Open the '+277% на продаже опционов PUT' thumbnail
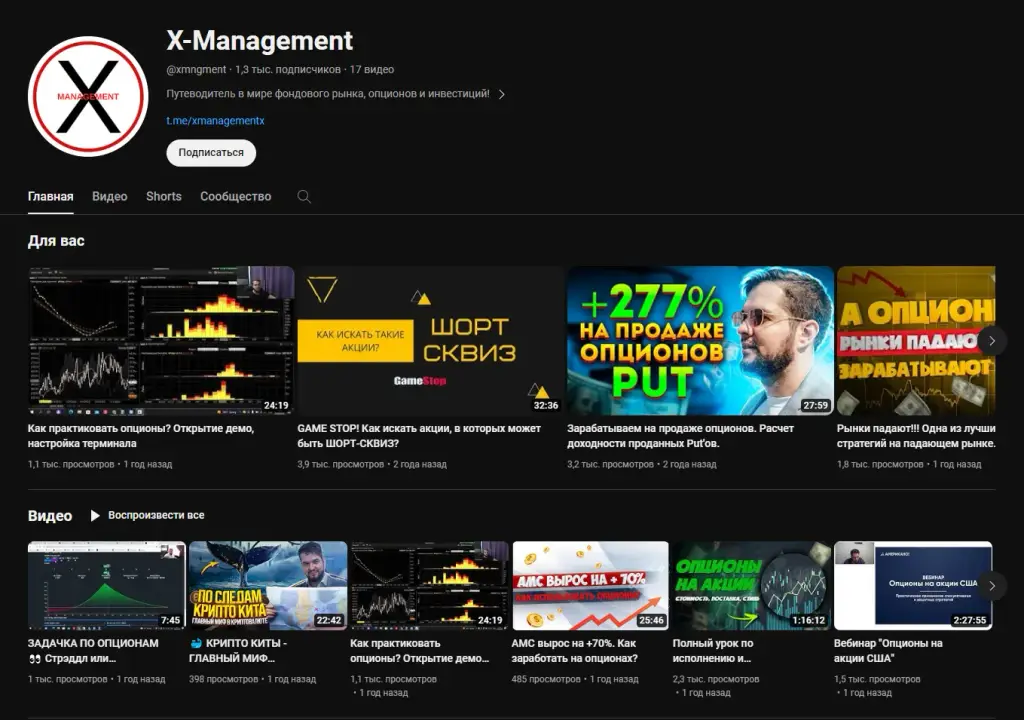1024x720 pixels. tap(700, 340)
